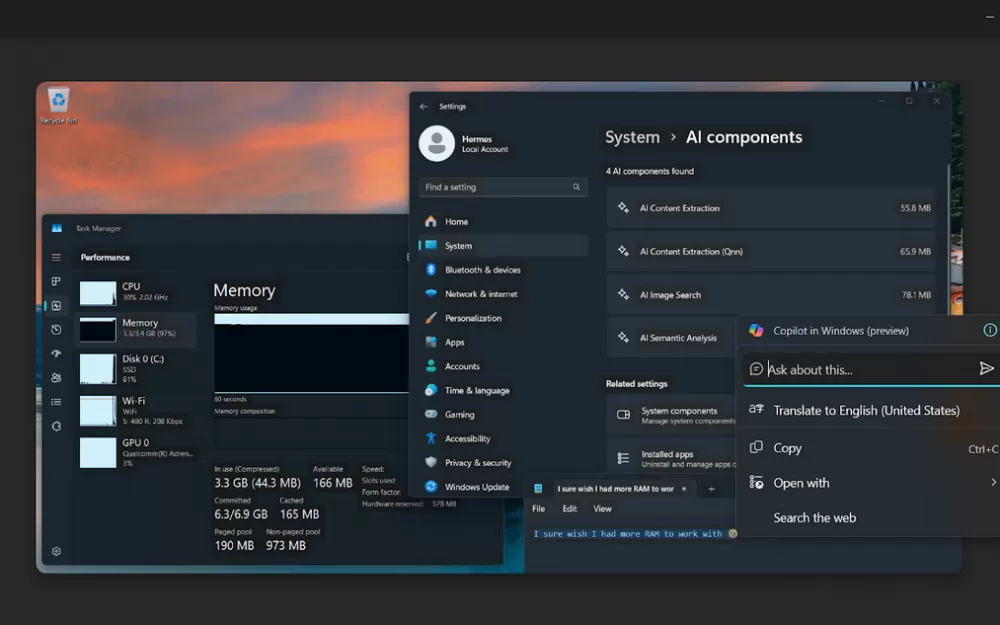Open Privacy & security settings
This screenshot has width=1000, height=625.
(503, 462)
